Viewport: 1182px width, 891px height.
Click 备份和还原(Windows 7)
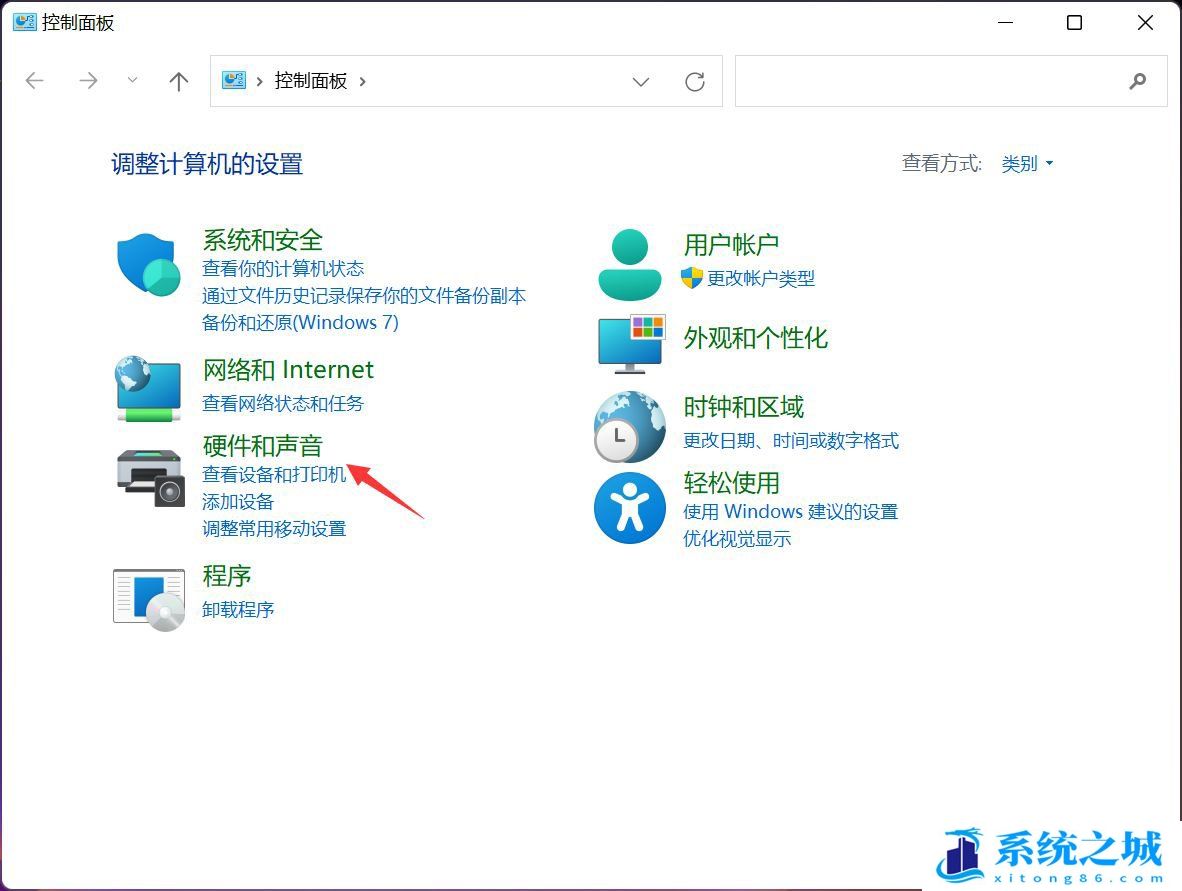point(301,322)
